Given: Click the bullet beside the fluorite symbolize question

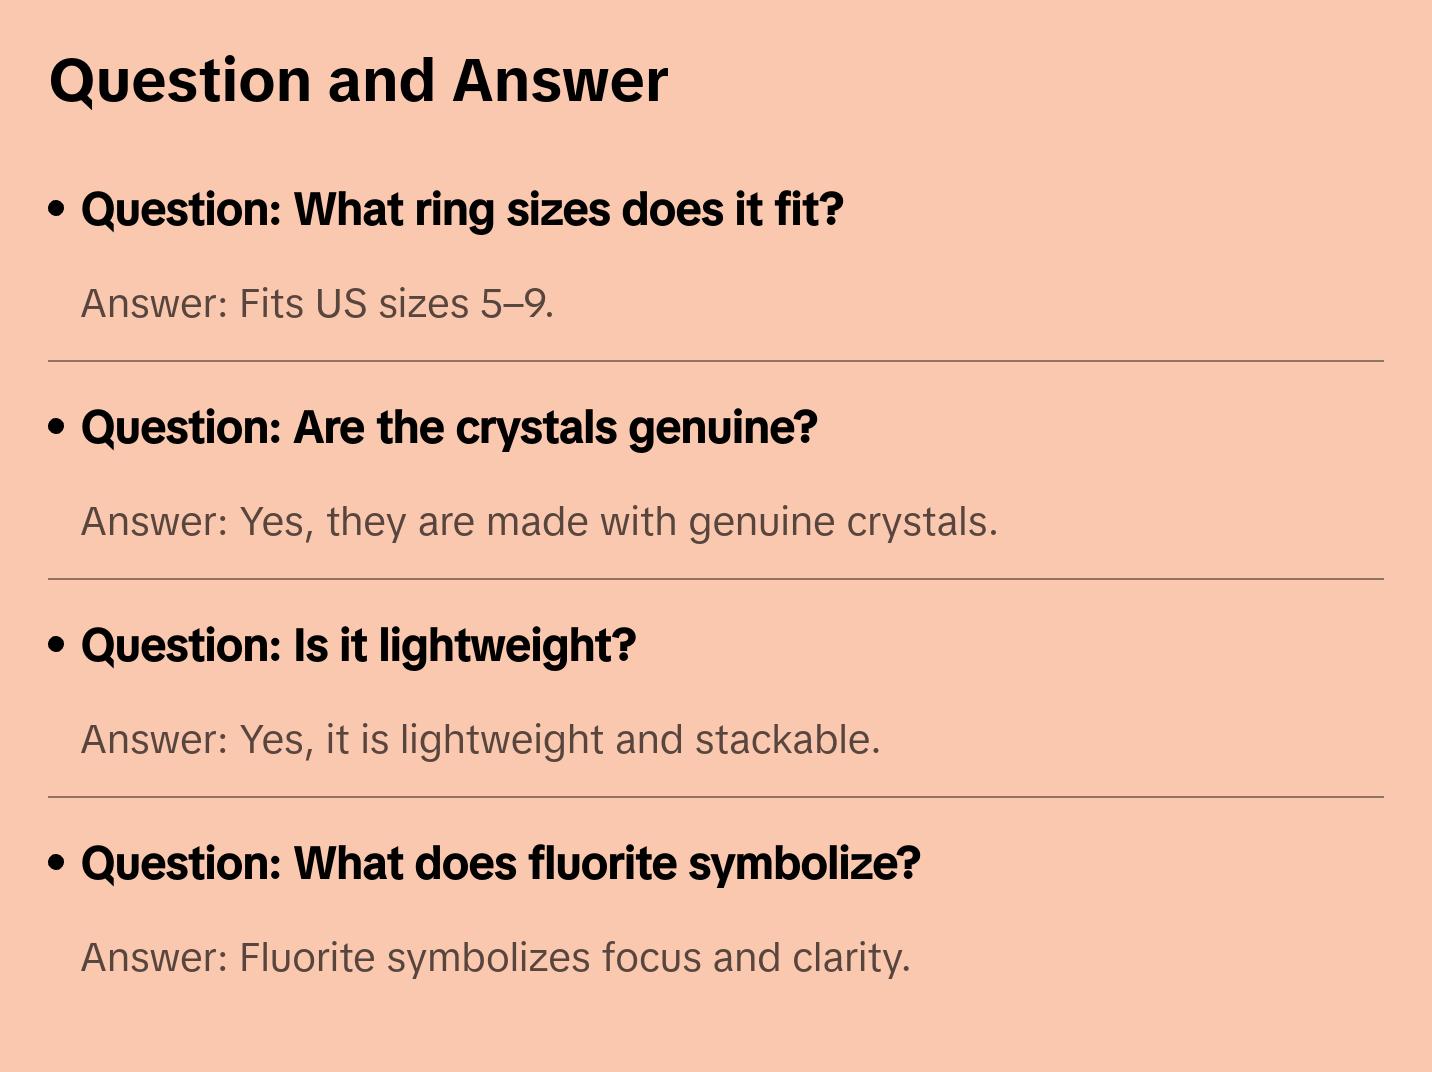Looking at the screenshot, I should (57, 863).
